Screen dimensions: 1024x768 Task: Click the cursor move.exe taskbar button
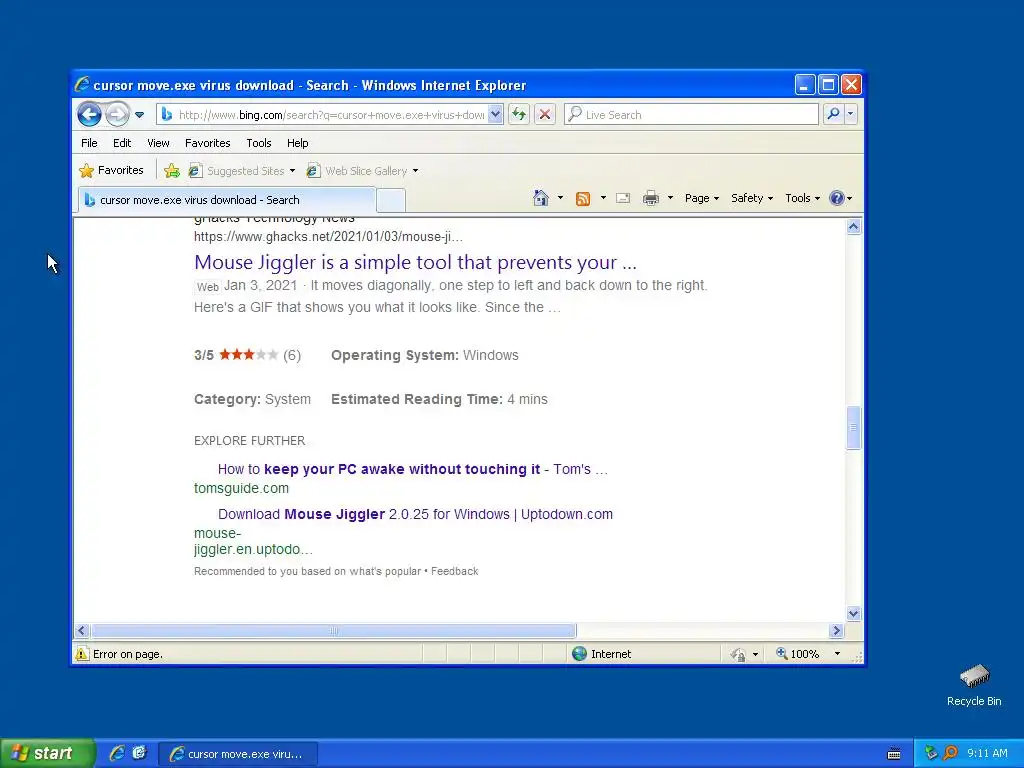click(x=238, y=754)
